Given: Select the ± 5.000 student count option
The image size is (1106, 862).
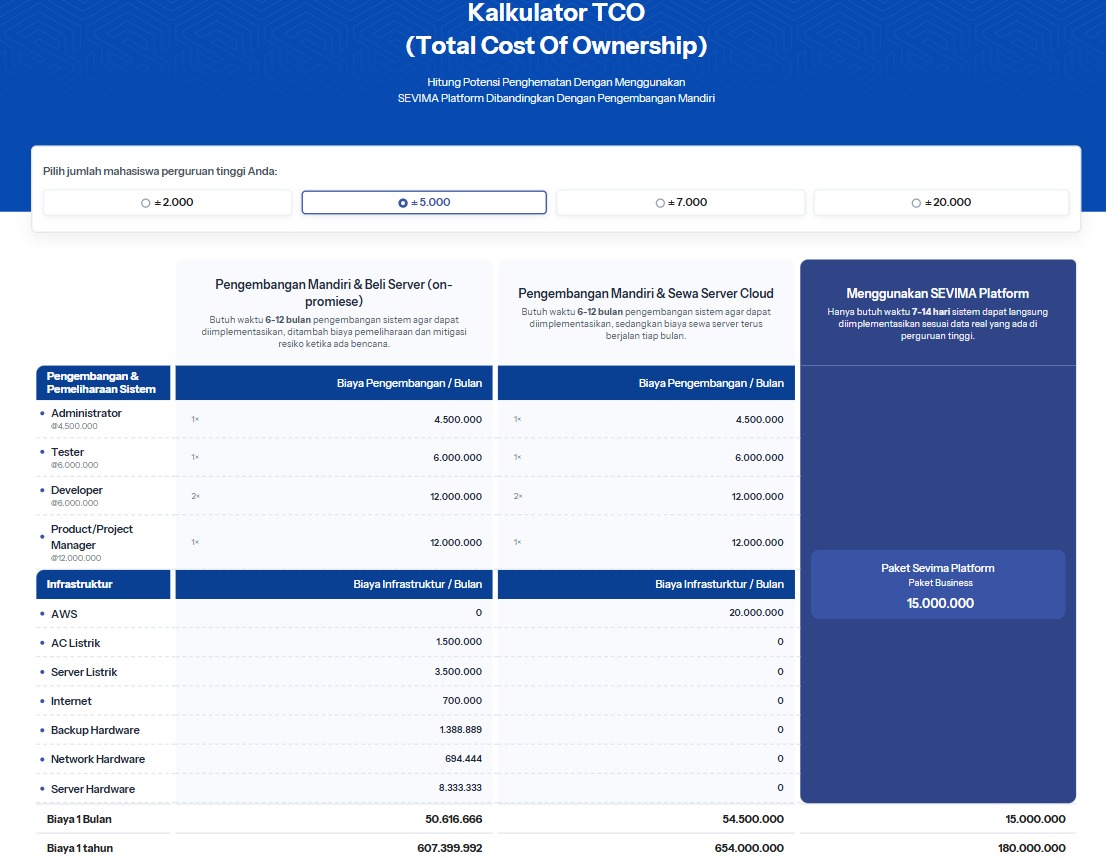Looking at the screenshot, I should coord(424,202).
